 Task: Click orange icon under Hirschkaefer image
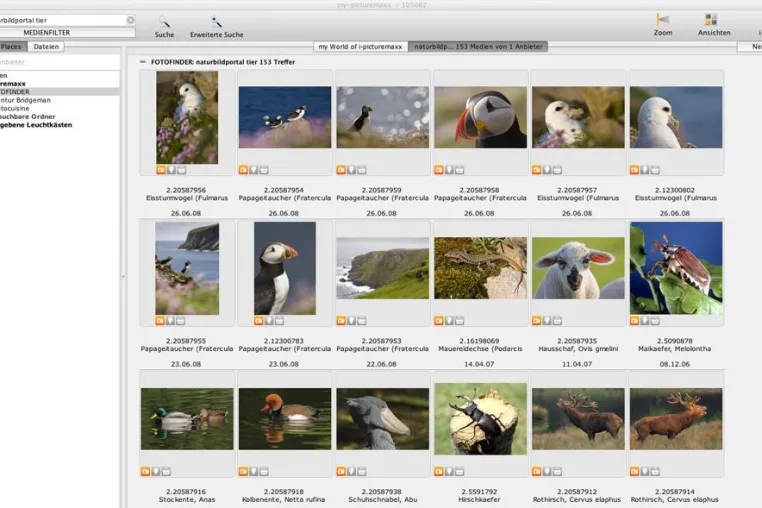pyautogui.click(x=439, y=471)
